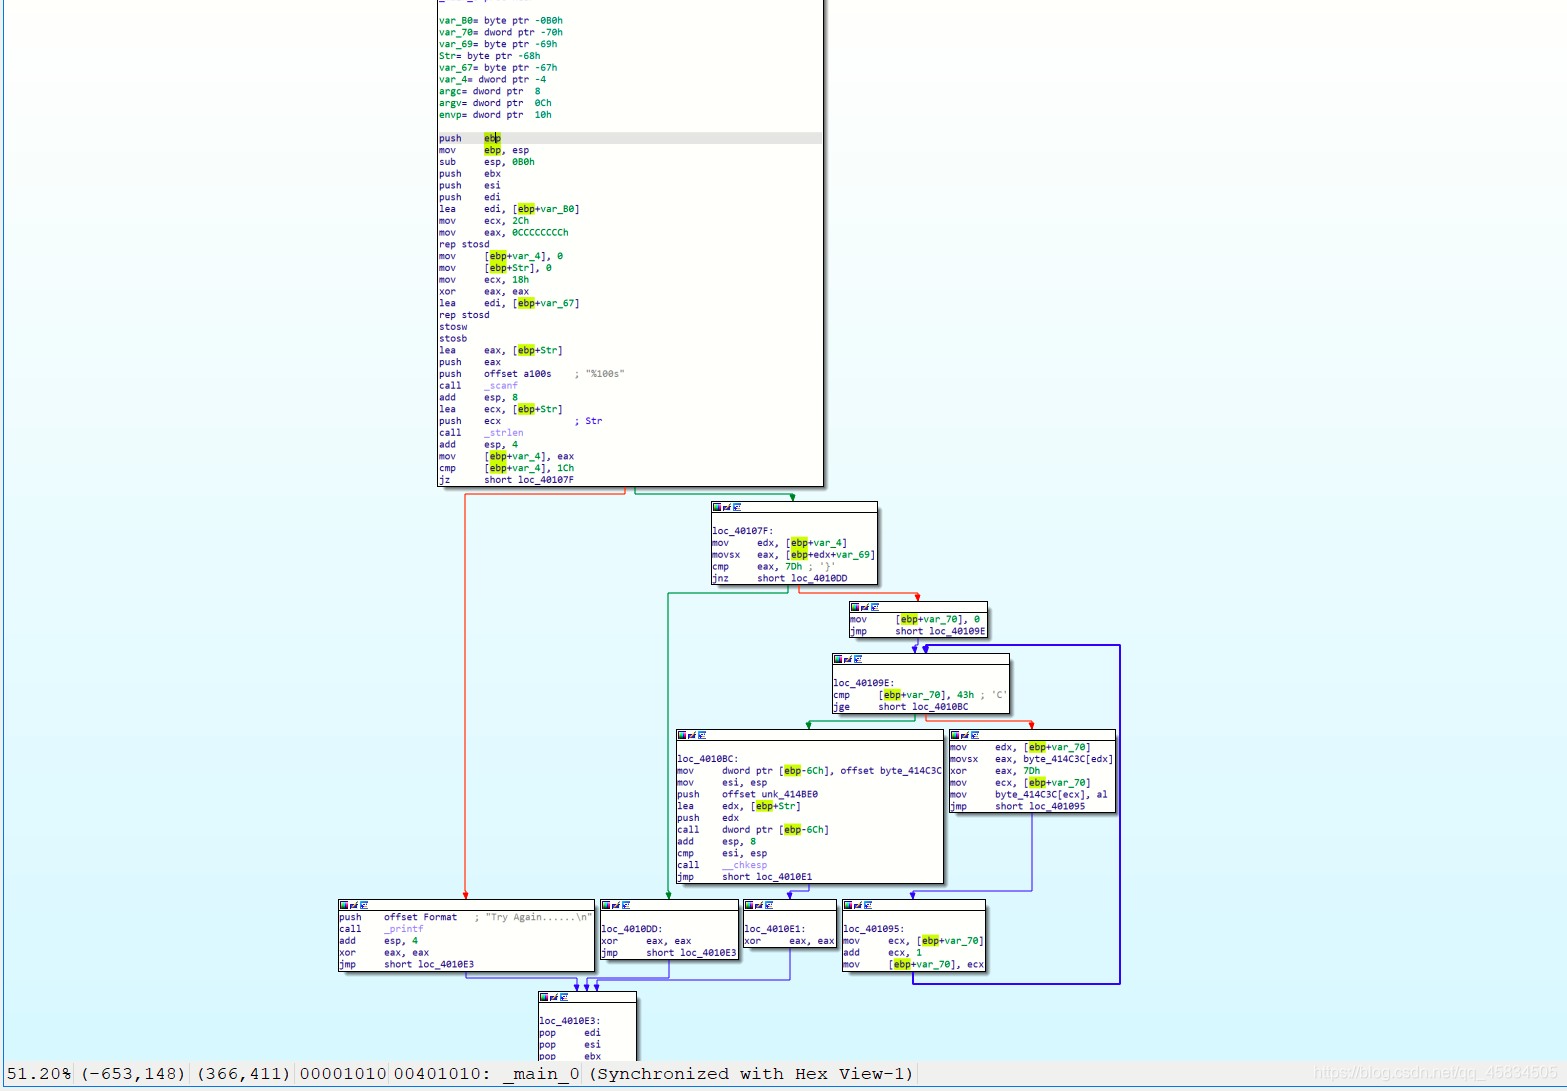Click the _strlen call reference
Viewport: 1567px width, 1091px height.
pos(504,433)
